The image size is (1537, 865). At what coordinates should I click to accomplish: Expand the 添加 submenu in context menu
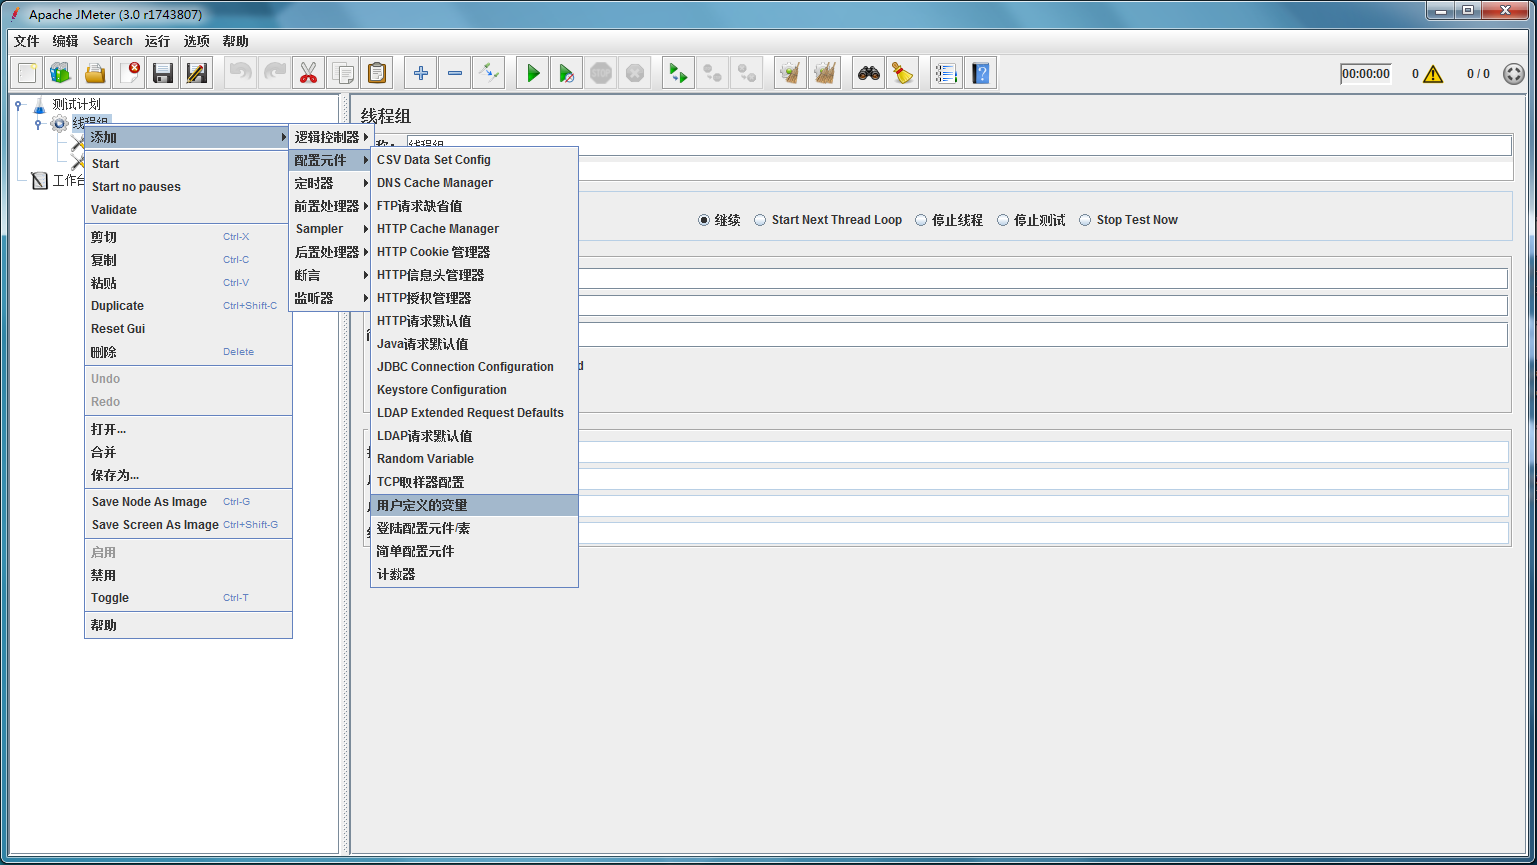click(x=188, y=137)
